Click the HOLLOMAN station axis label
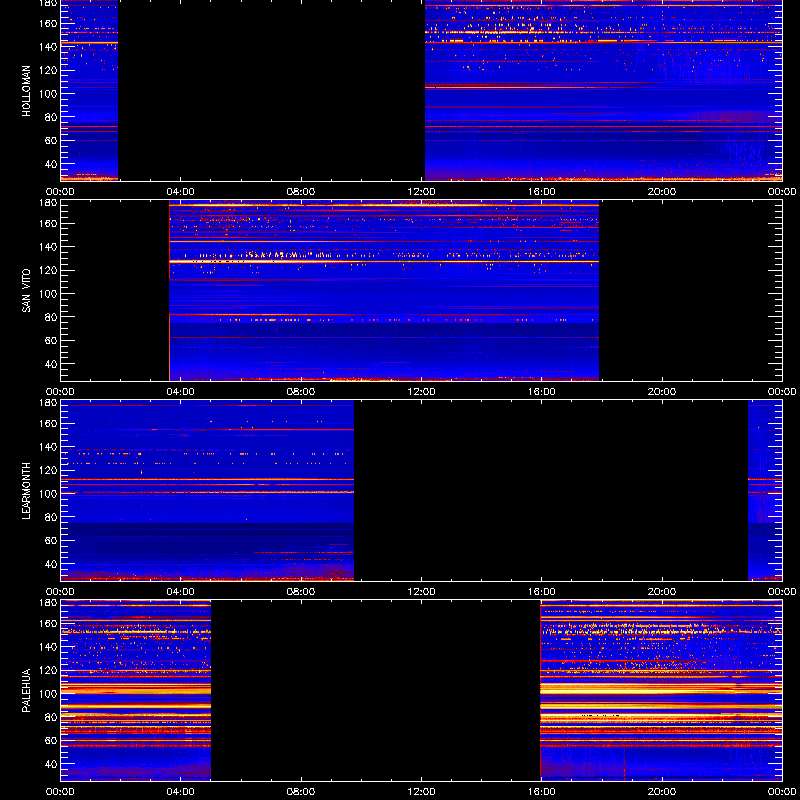Viewport: 800px width, 800px height. [x=26, y=91]
